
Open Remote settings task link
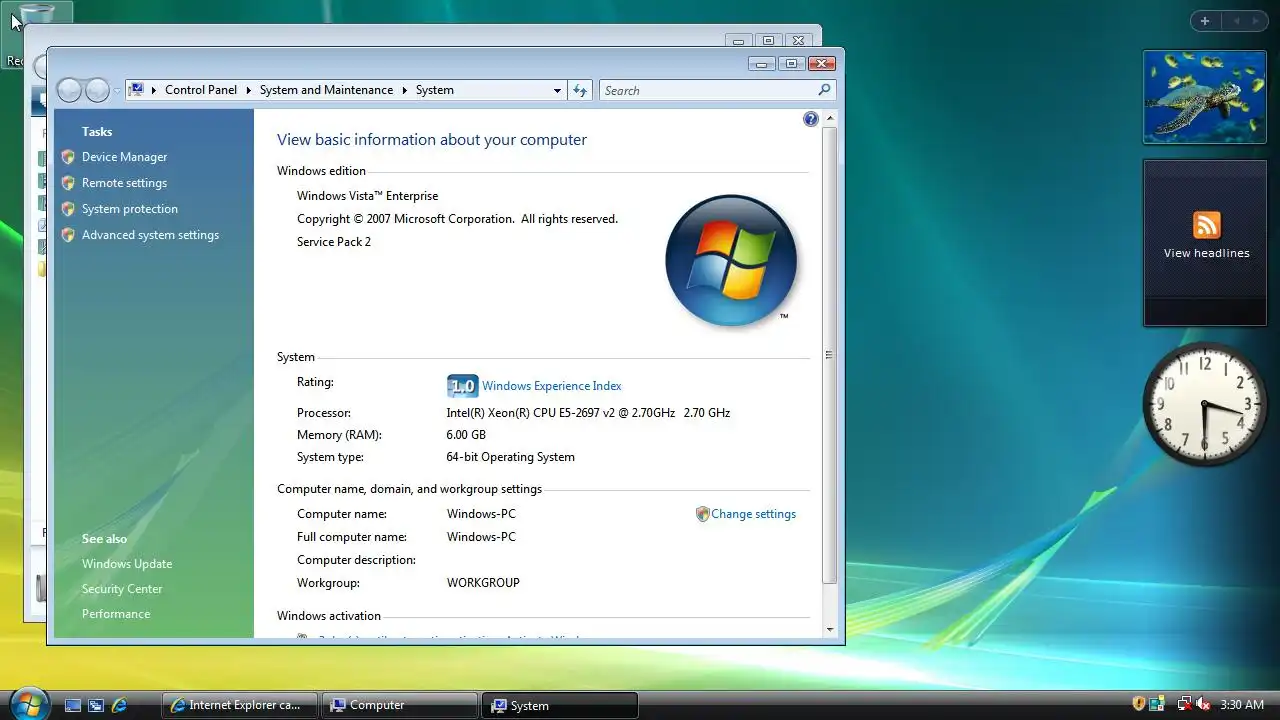(x=124, y=183)
